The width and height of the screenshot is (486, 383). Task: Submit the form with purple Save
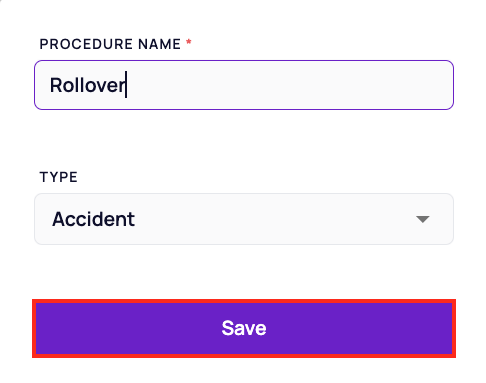tap(244, 328)
